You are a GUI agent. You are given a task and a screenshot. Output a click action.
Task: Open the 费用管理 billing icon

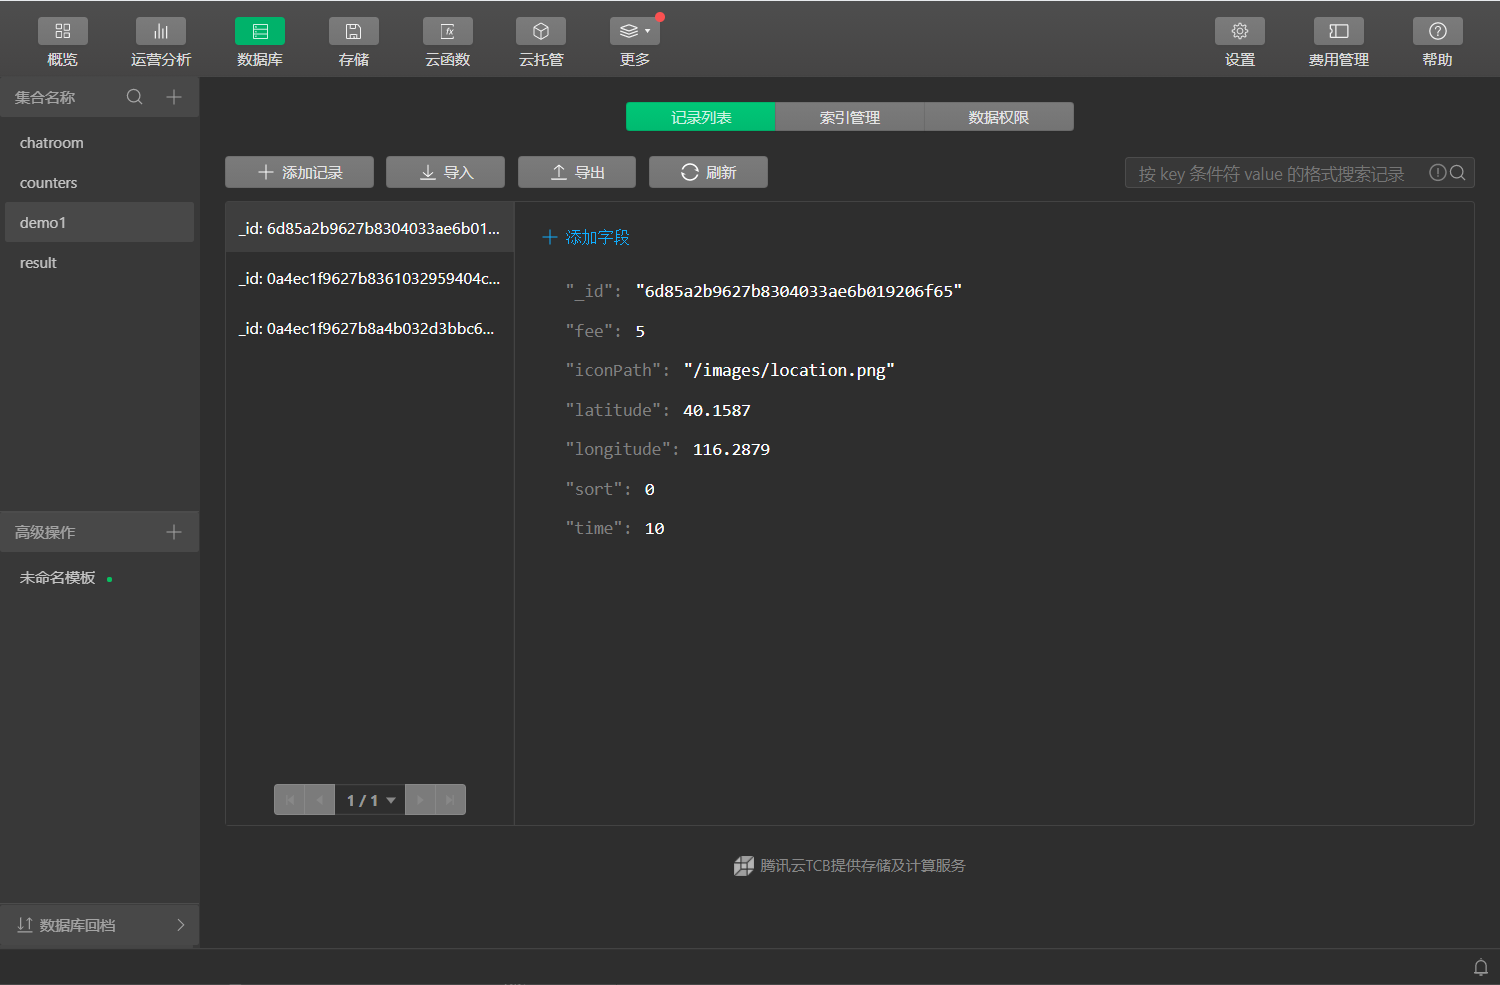pos(1339,31)
